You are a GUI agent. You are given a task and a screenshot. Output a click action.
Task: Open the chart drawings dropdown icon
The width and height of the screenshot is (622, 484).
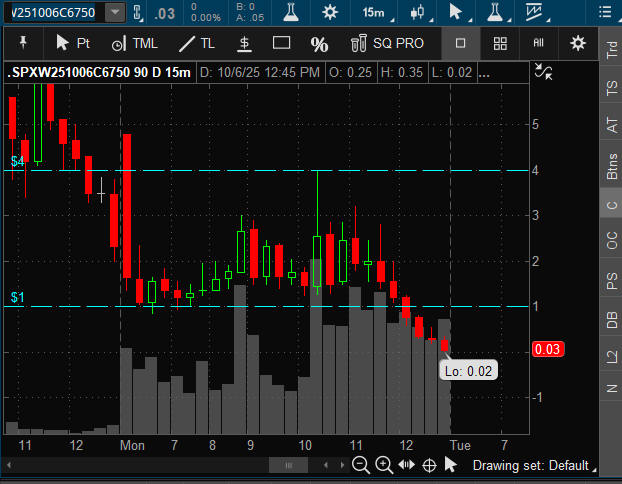point(537,12)
